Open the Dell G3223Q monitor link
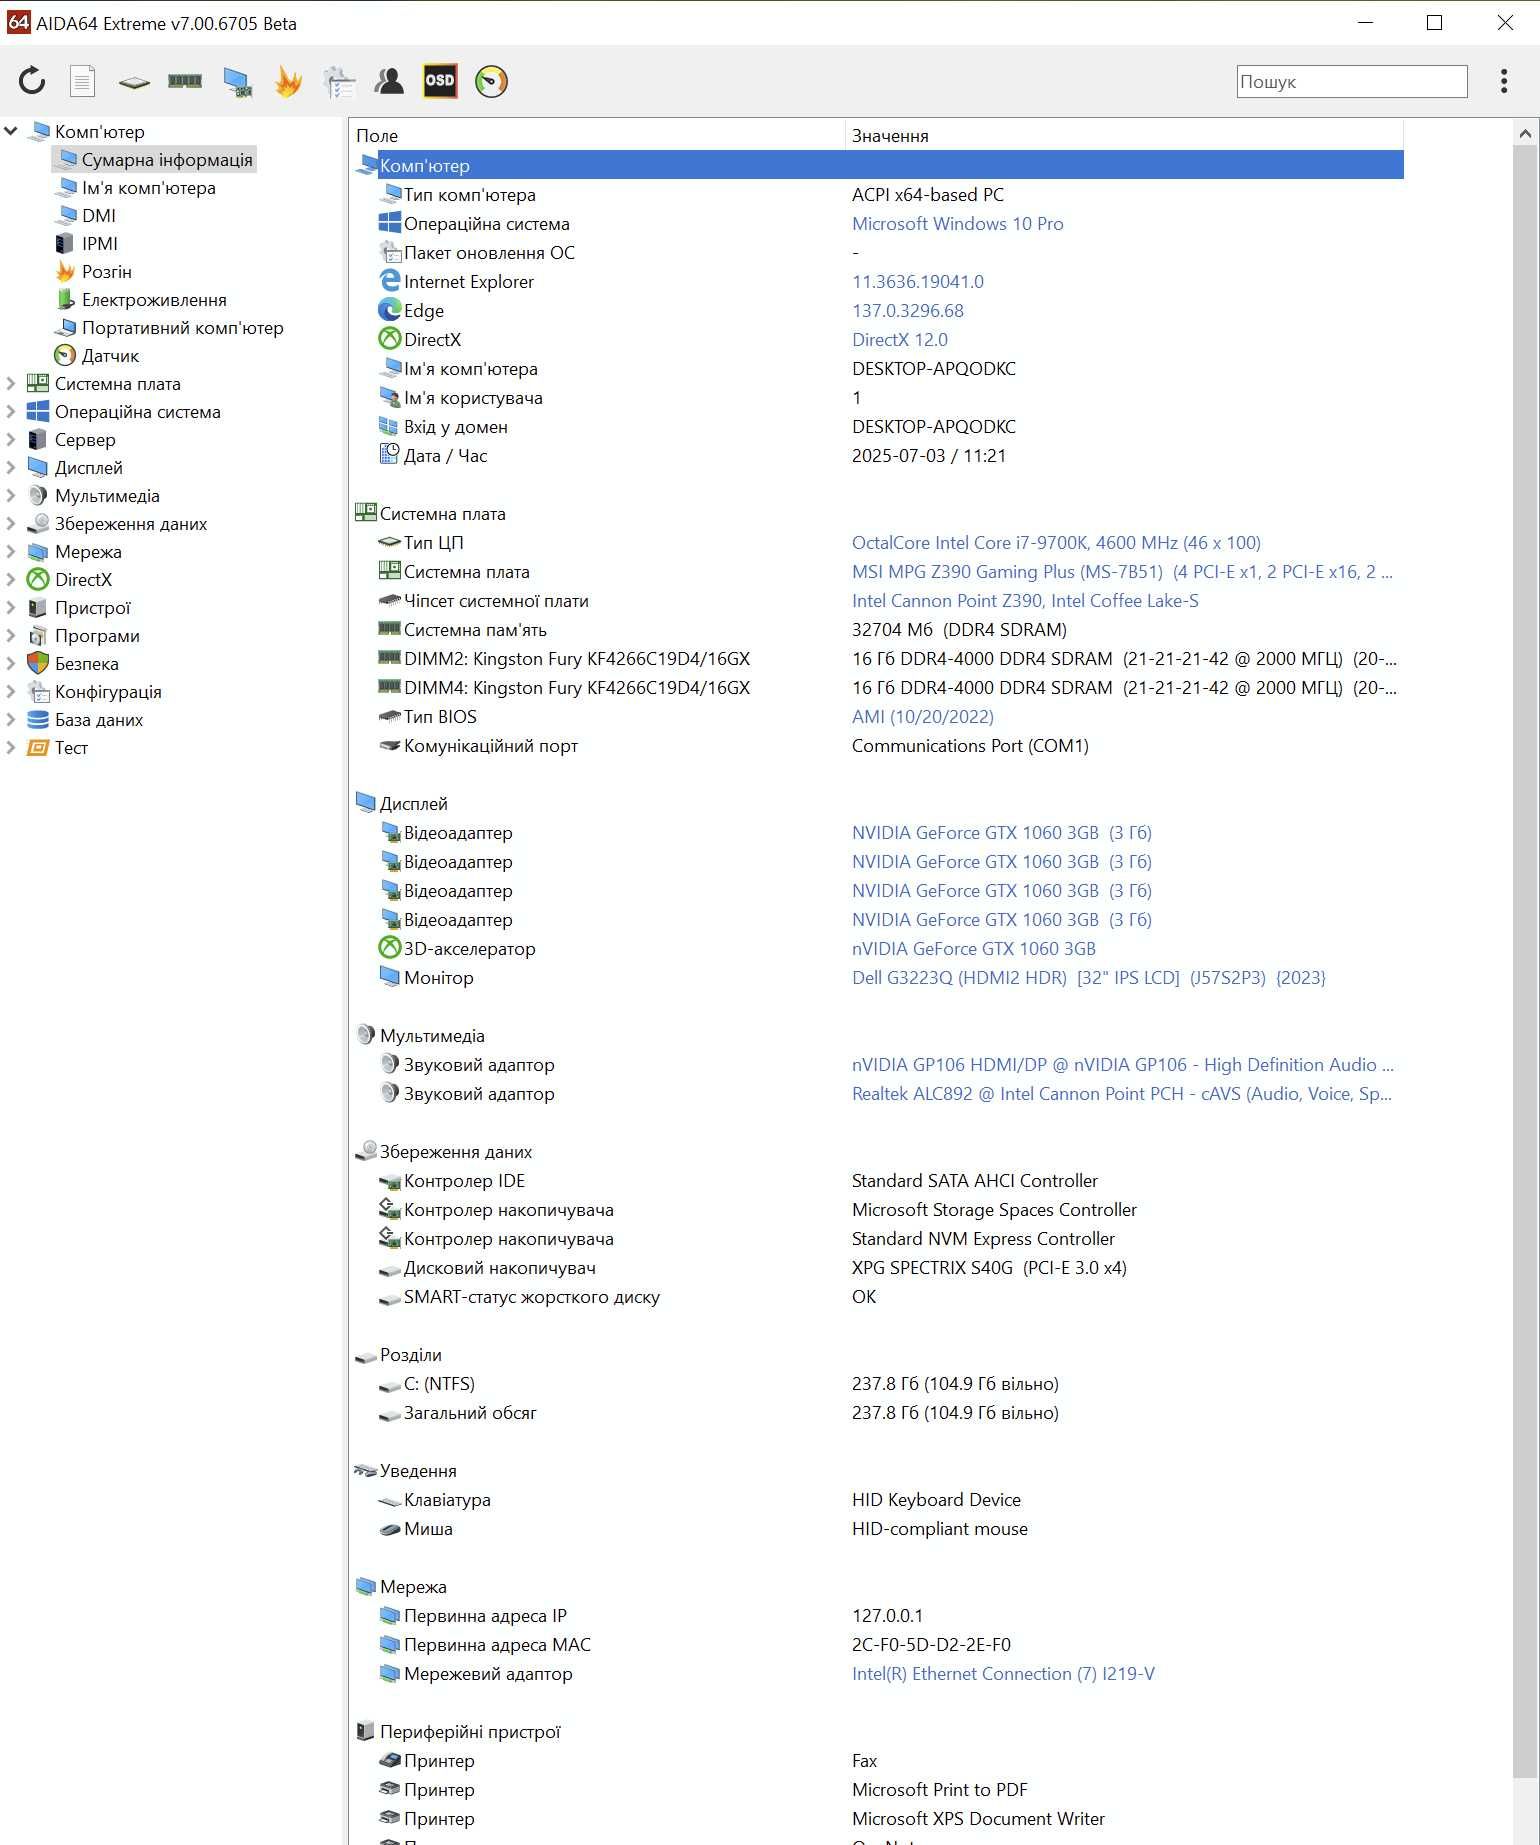Viewport: 1540px width, 1845px height. (x=1088, y=977)
